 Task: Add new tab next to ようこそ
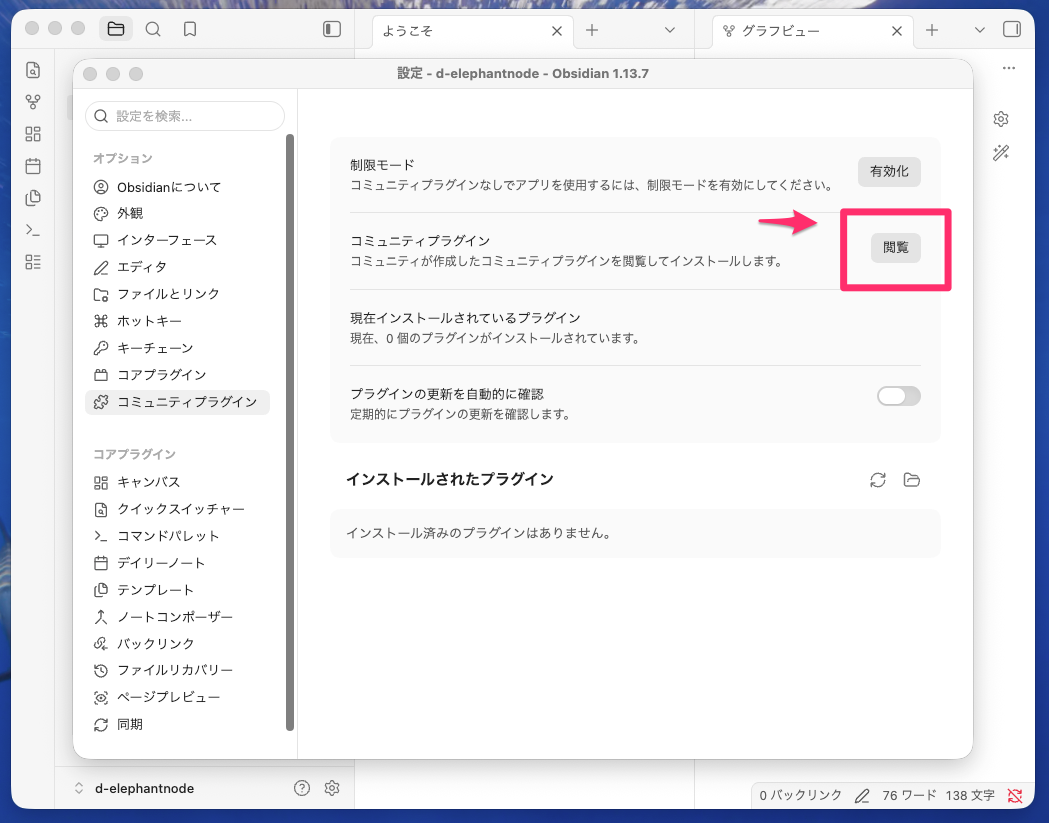coord(592,30)
